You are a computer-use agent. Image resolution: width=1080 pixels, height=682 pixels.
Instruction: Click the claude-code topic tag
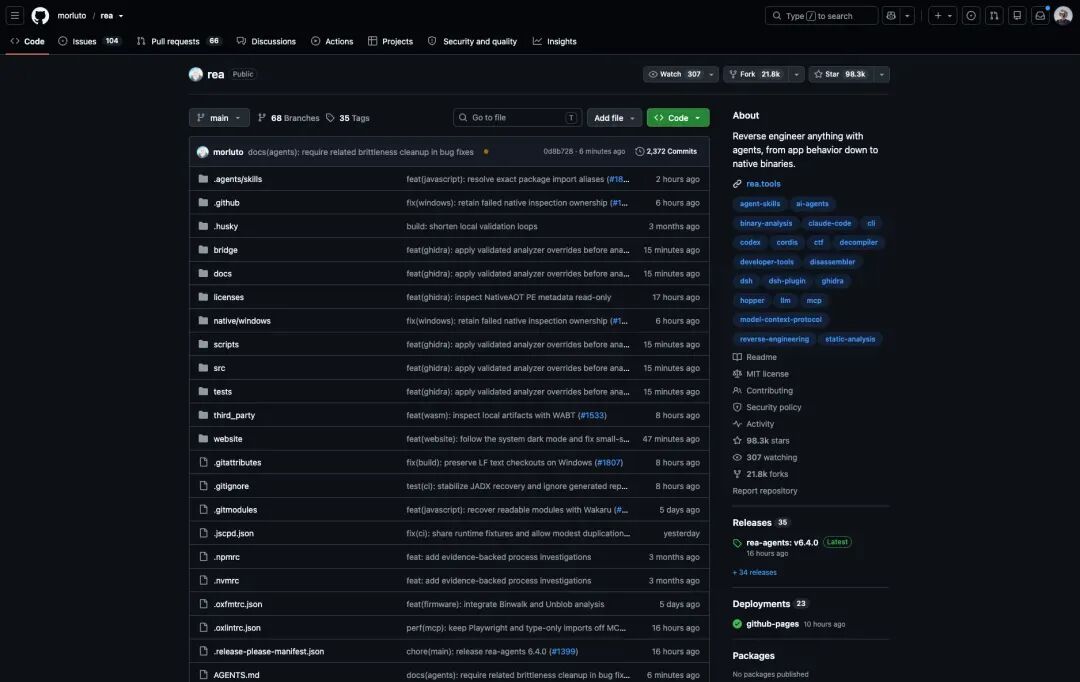(829, 223)
